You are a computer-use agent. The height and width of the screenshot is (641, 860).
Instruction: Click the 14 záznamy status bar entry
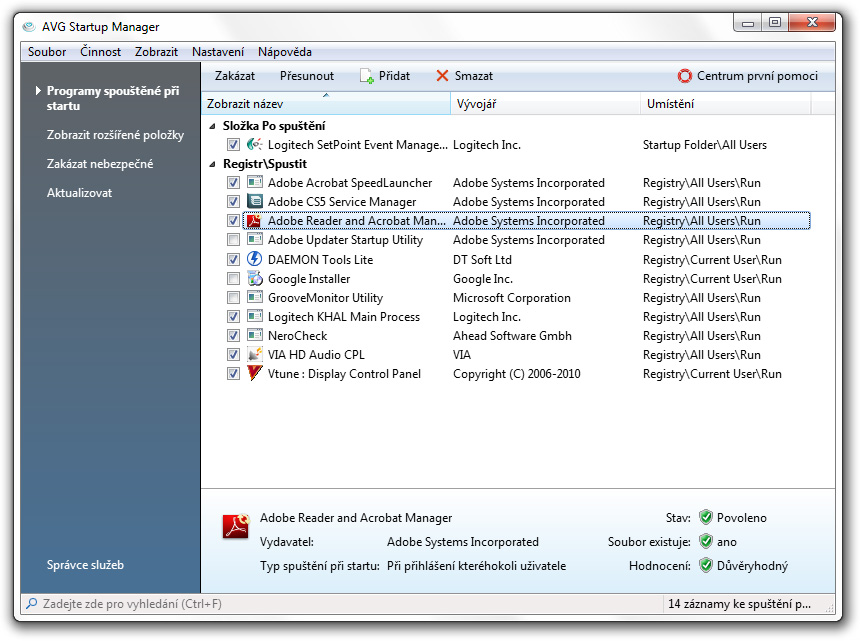(x=739, y=604)
